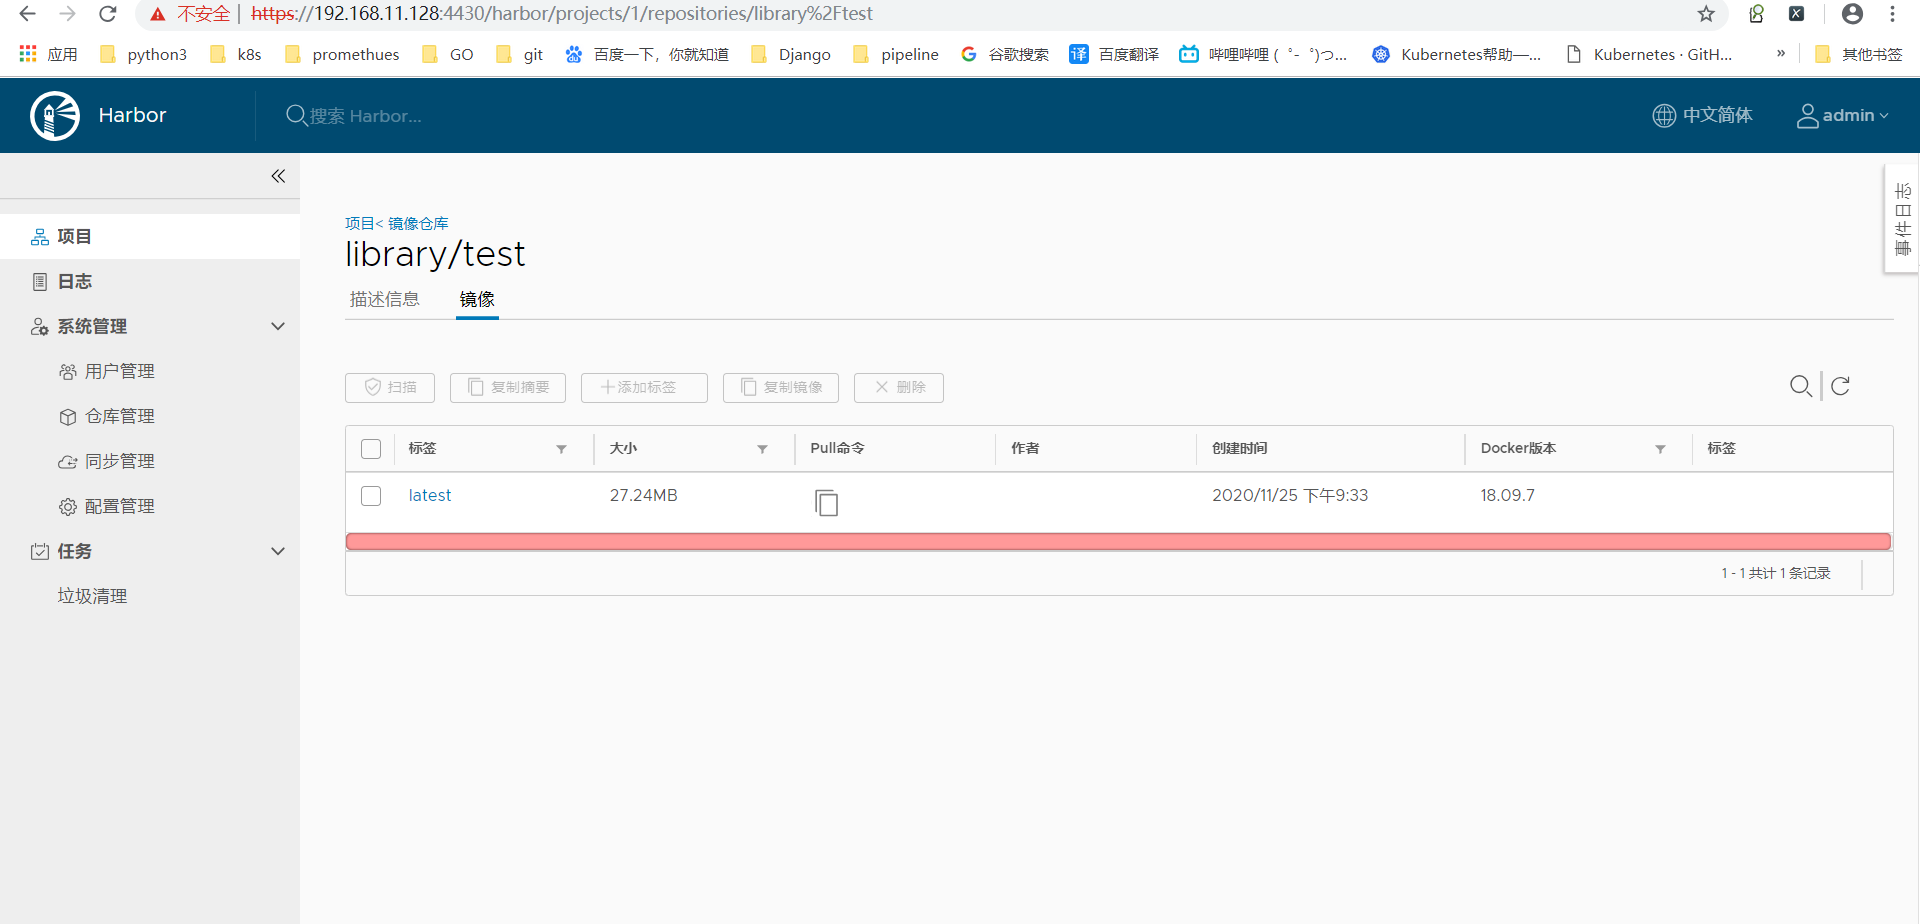Image resolution: width=1920 pixels, height=924 pixels.
Task: Click the 同步管理 replication icon
Action: pos(68,461)
